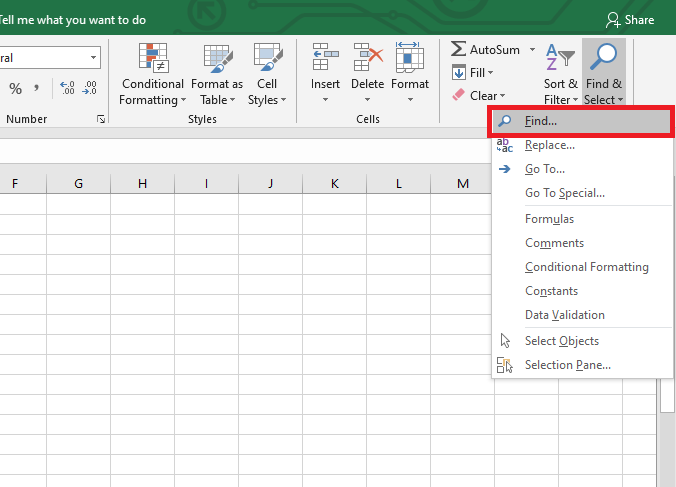Select column header H
The width and height of the screenshot is (676, 487).
tap(142, 183)
